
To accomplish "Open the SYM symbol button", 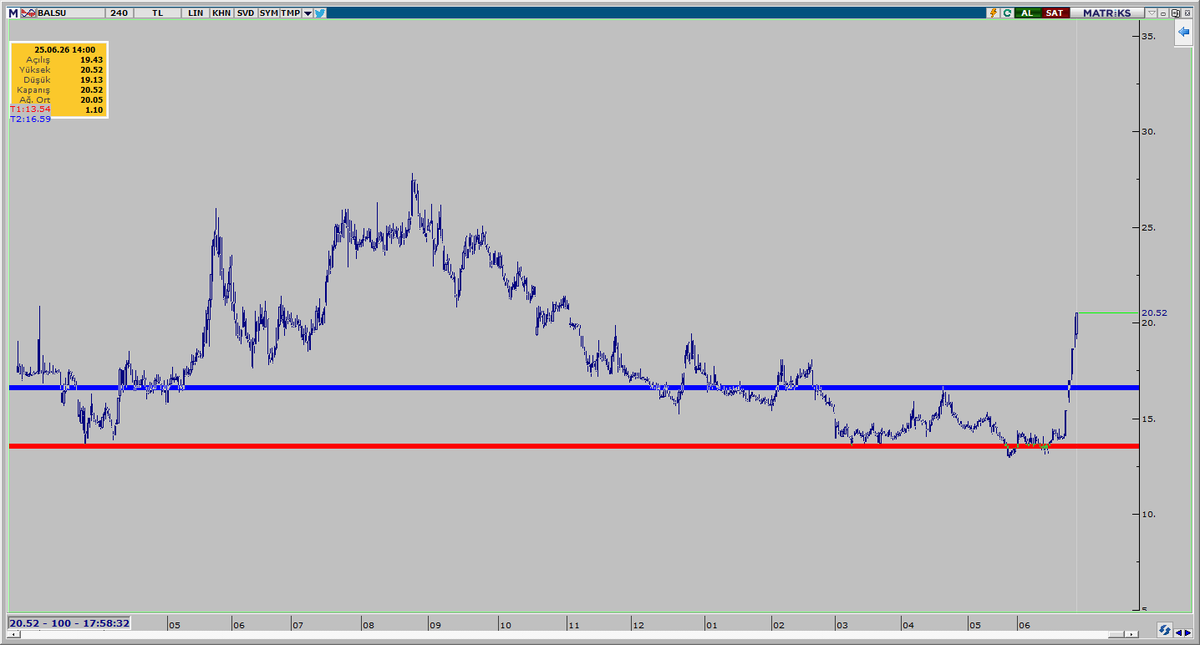I will (268, 13).
